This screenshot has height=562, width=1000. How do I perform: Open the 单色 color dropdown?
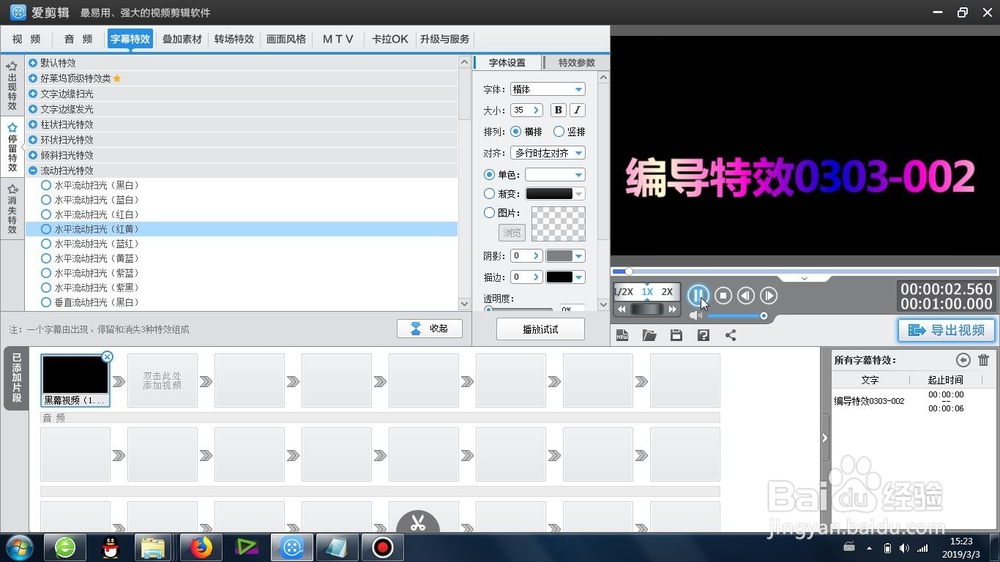[x=555, y=174]
